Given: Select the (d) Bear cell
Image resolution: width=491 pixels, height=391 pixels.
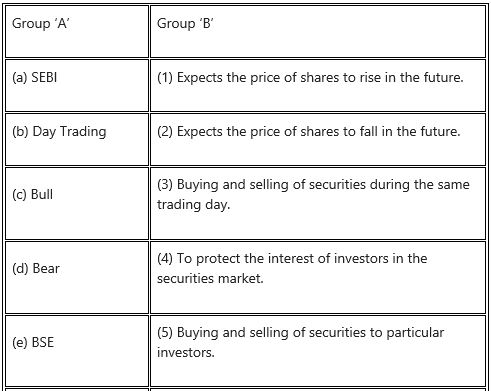Looking at the screenshot, I should [77, 277].
